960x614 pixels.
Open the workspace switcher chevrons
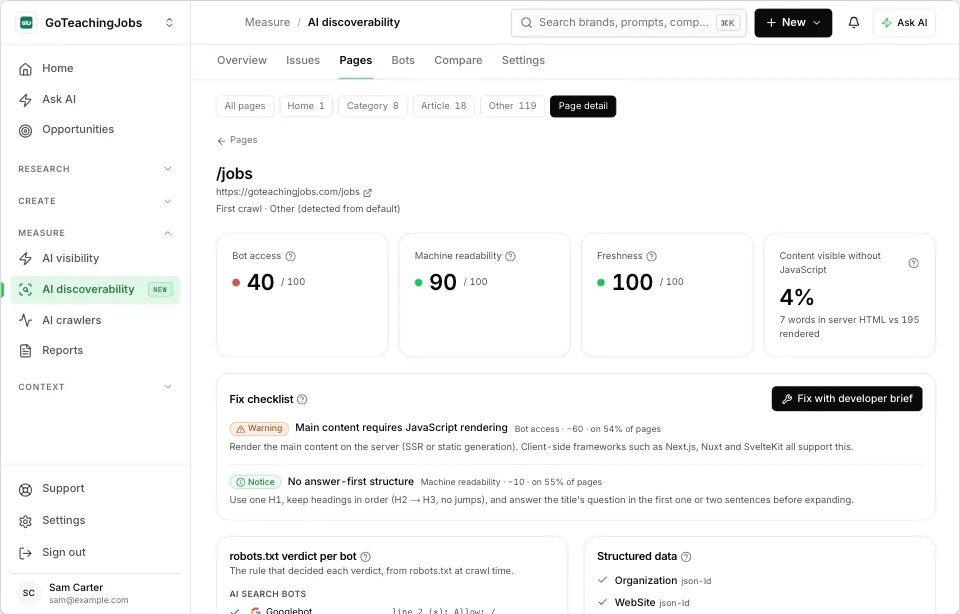(x=170, y=23)
